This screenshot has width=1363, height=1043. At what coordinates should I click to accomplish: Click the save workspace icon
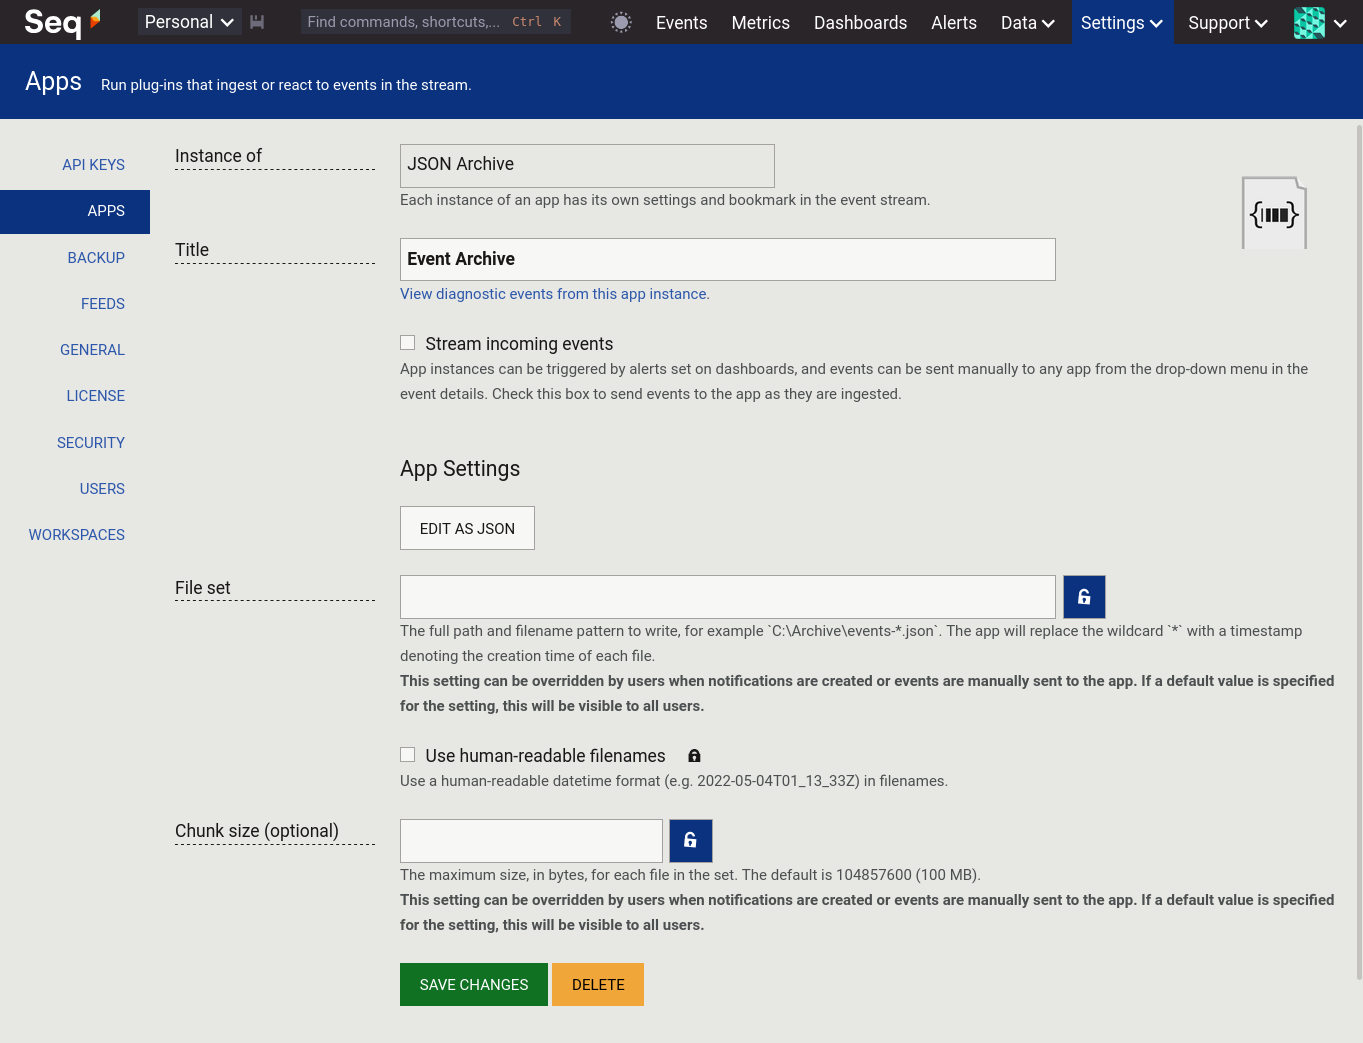[257, 22]
